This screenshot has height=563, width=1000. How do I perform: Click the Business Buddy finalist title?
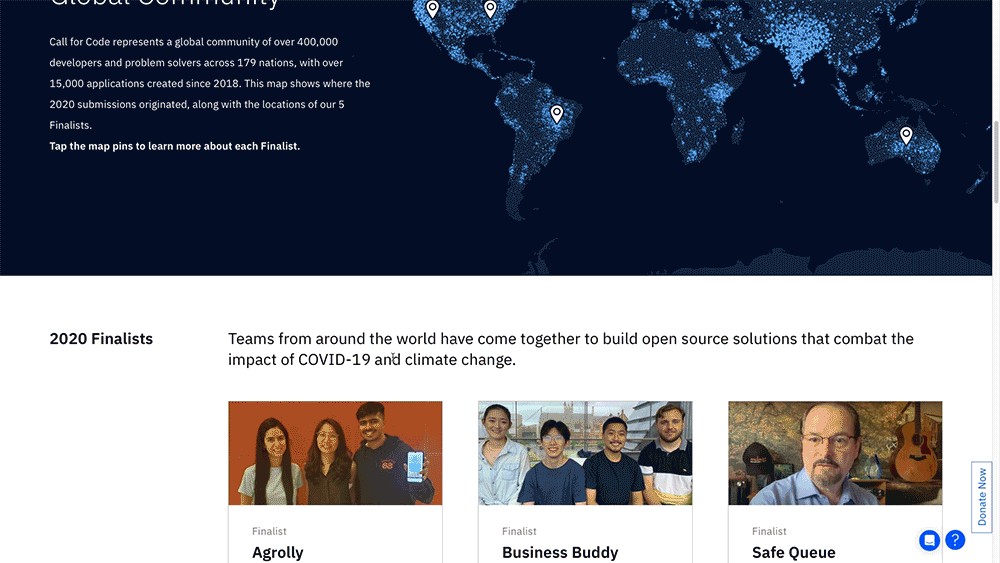pyautogui.click(x=560, y=552)
